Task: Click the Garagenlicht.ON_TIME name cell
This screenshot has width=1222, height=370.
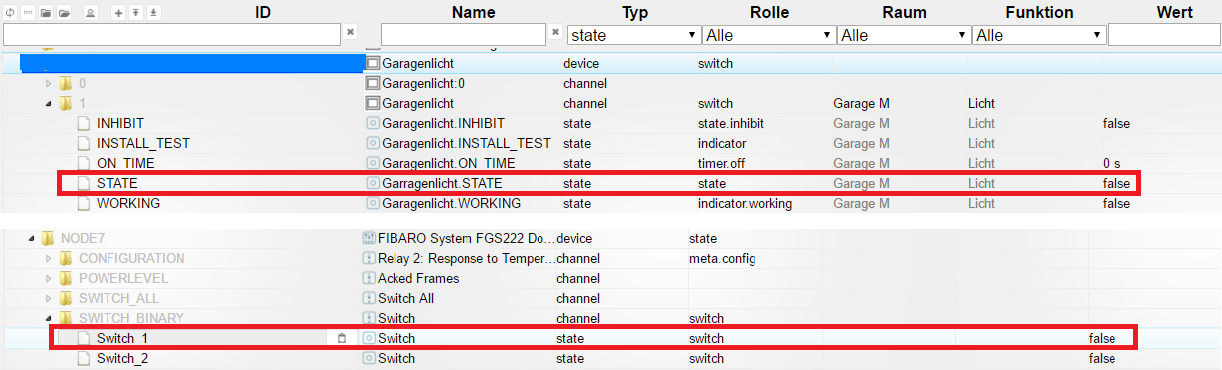Action: 449,163
